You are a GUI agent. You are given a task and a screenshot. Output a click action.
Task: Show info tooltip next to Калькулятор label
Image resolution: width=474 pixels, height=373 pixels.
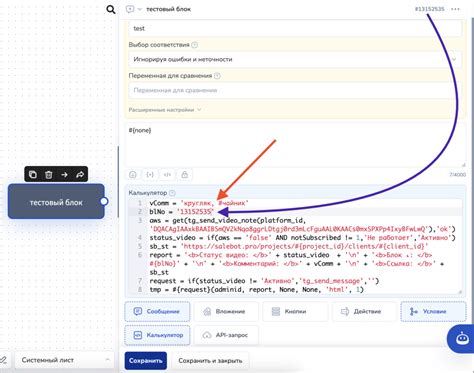pyautogui.click(x=172, y=193)
